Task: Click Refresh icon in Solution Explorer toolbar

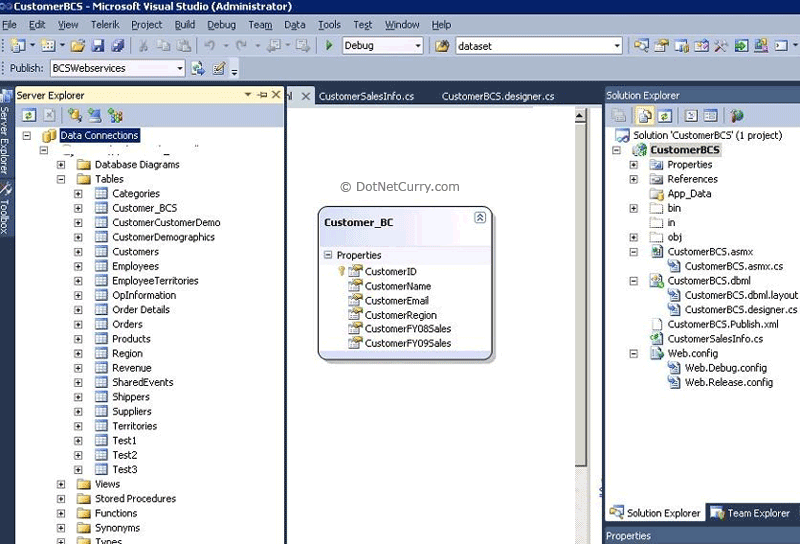Action: pos(664,116)
